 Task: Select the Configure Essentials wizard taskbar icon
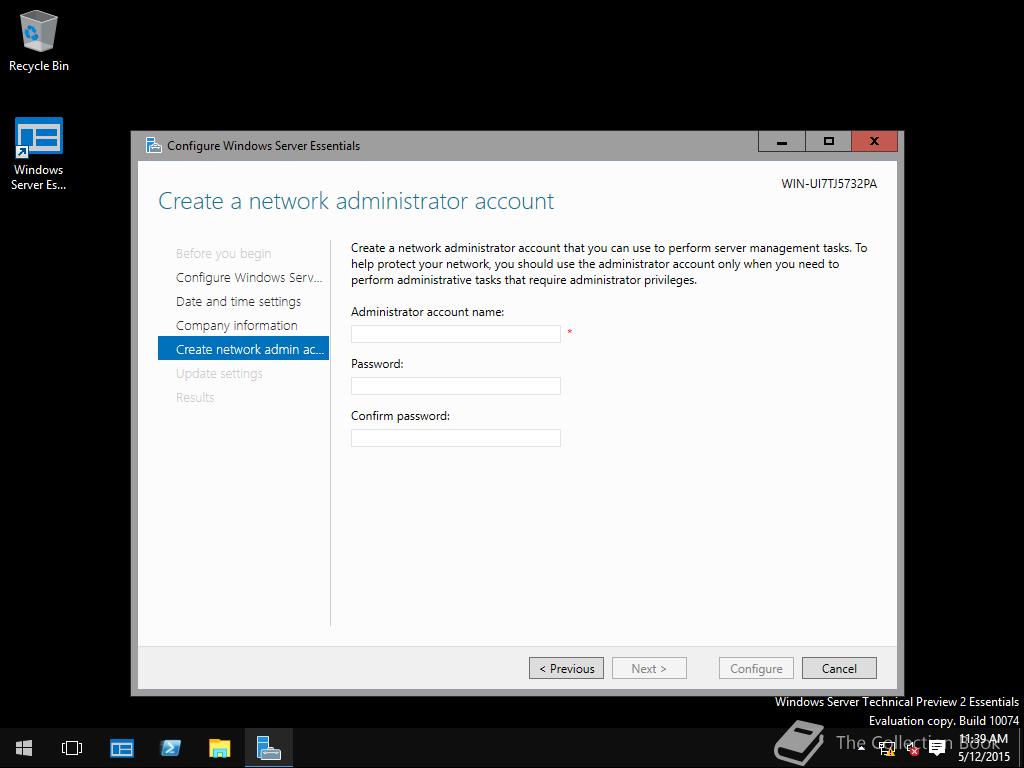tap(268, 748)
